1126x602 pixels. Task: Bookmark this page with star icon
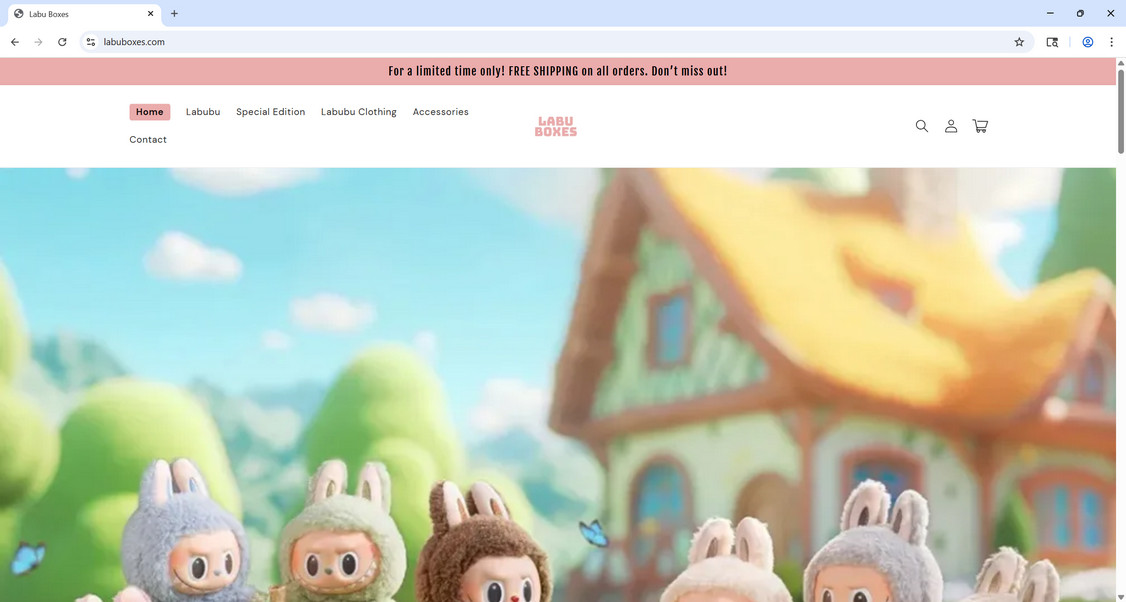(1019, 42)
